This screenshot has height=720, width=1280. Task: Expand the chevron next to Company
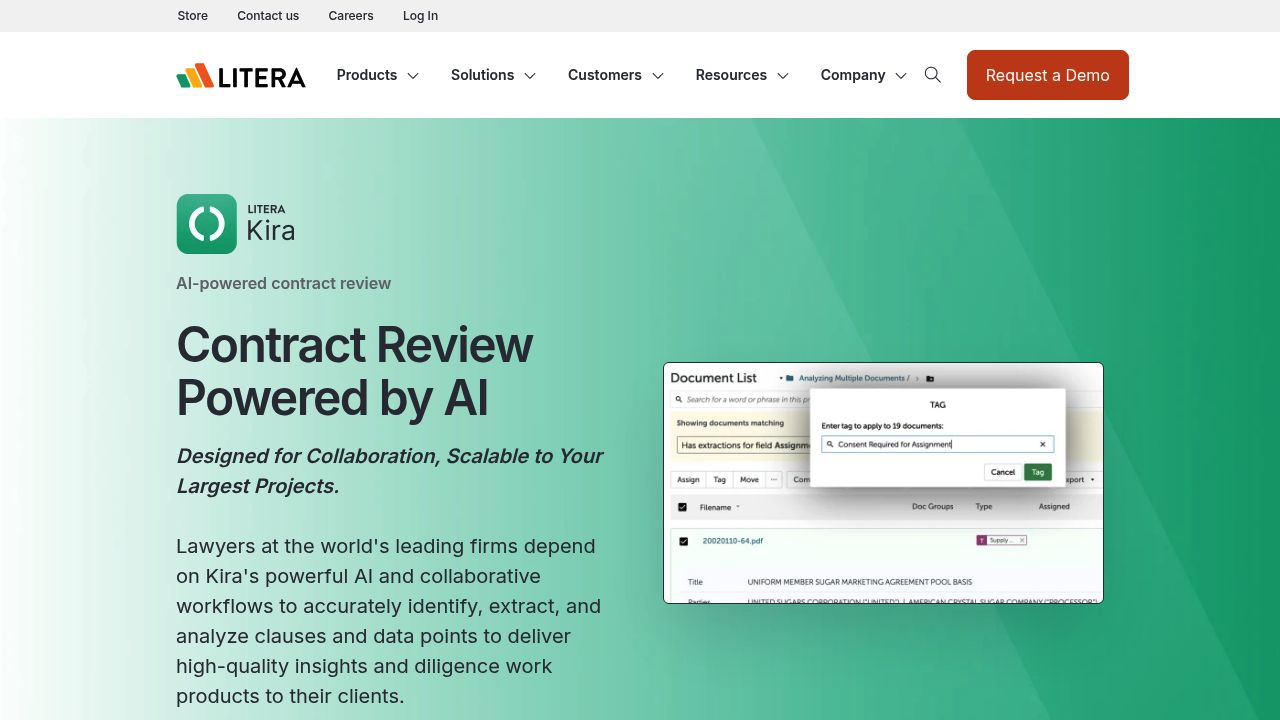tap(901, 76)
